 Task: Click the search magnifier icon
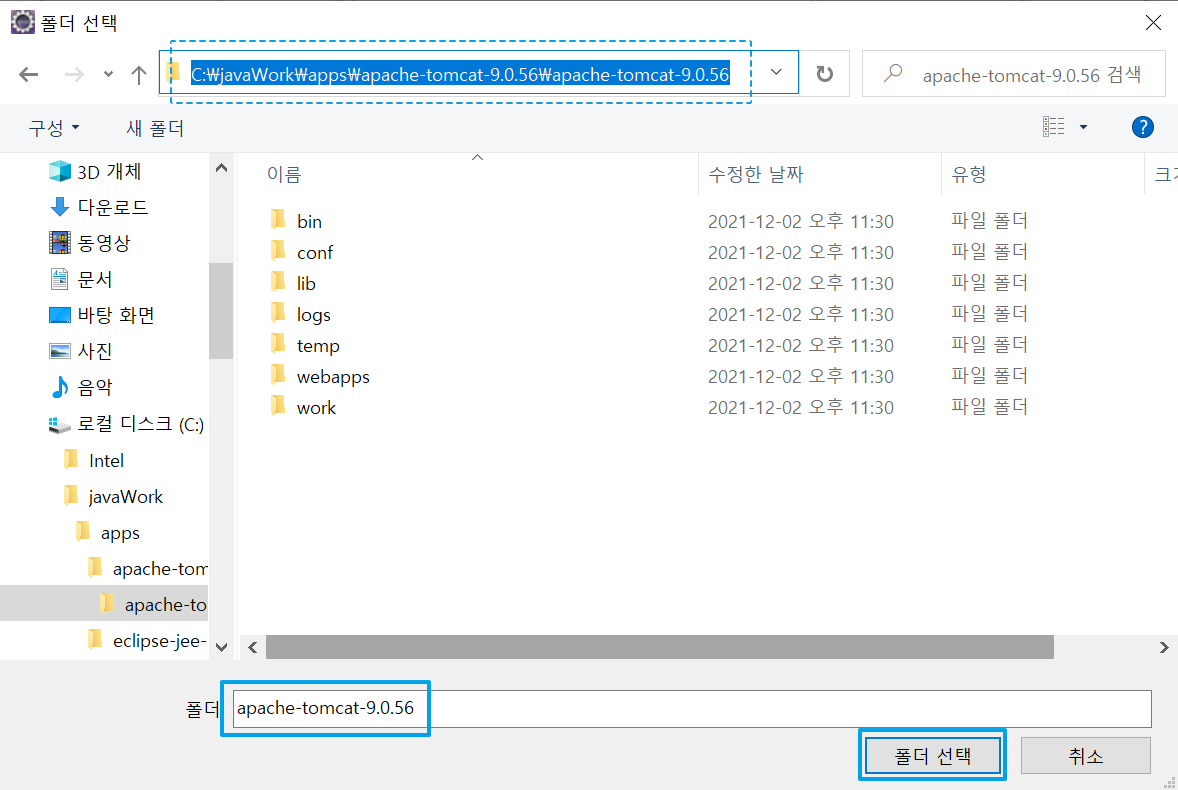[893, 74]
